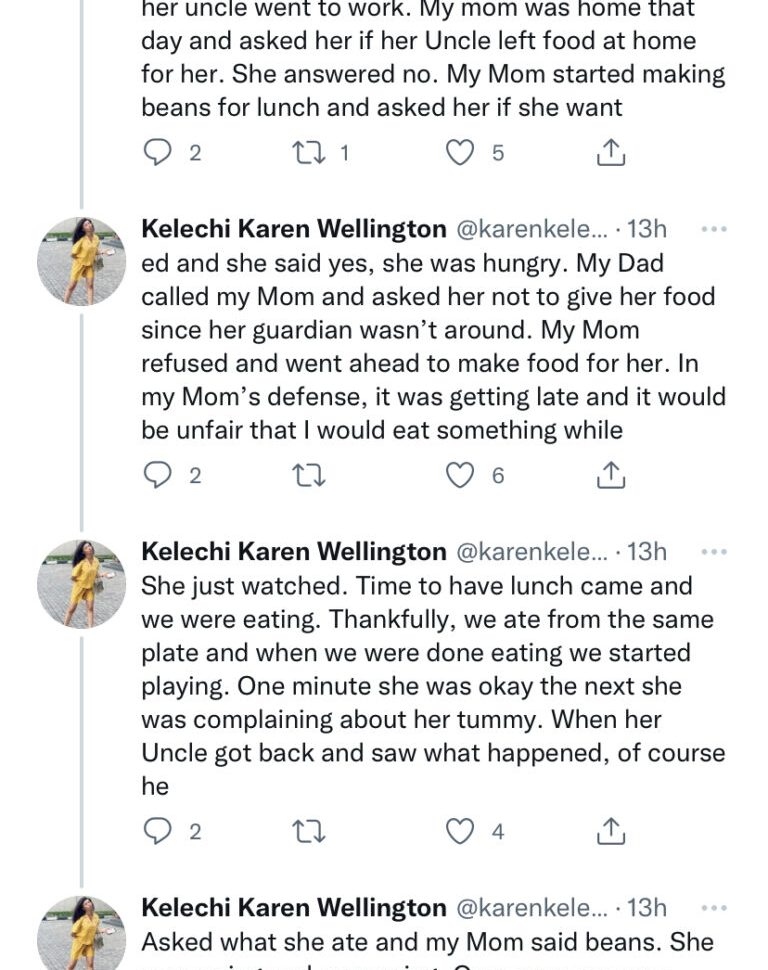Share the tweet ending "if she want"
The width and height of the screenshot is (768, 970).
[x=610, y=153]
